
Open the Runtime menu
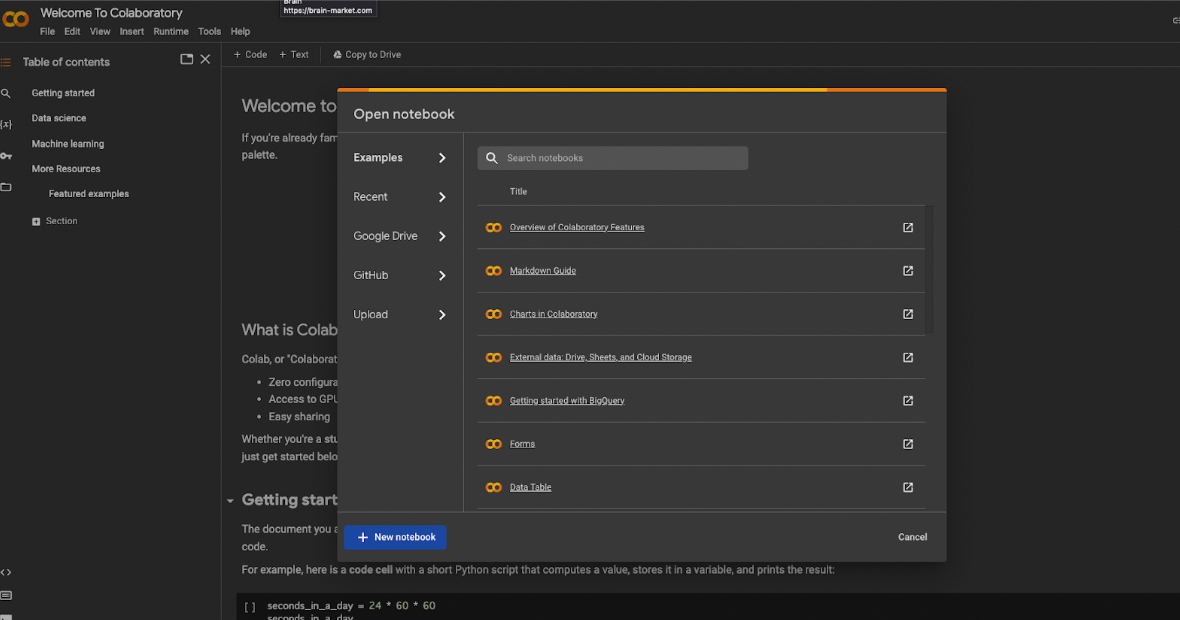[x=171, y=32]
